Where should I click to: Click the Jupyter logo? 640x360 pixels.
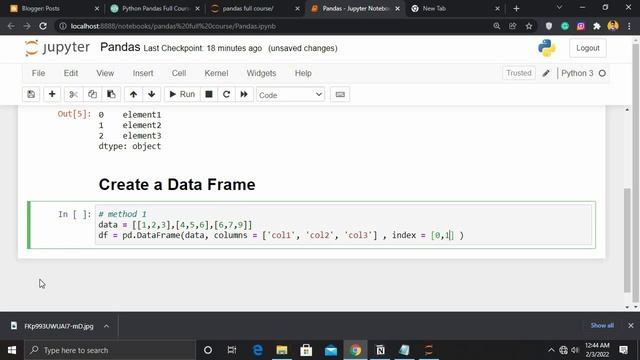click(x=57, y=48)
